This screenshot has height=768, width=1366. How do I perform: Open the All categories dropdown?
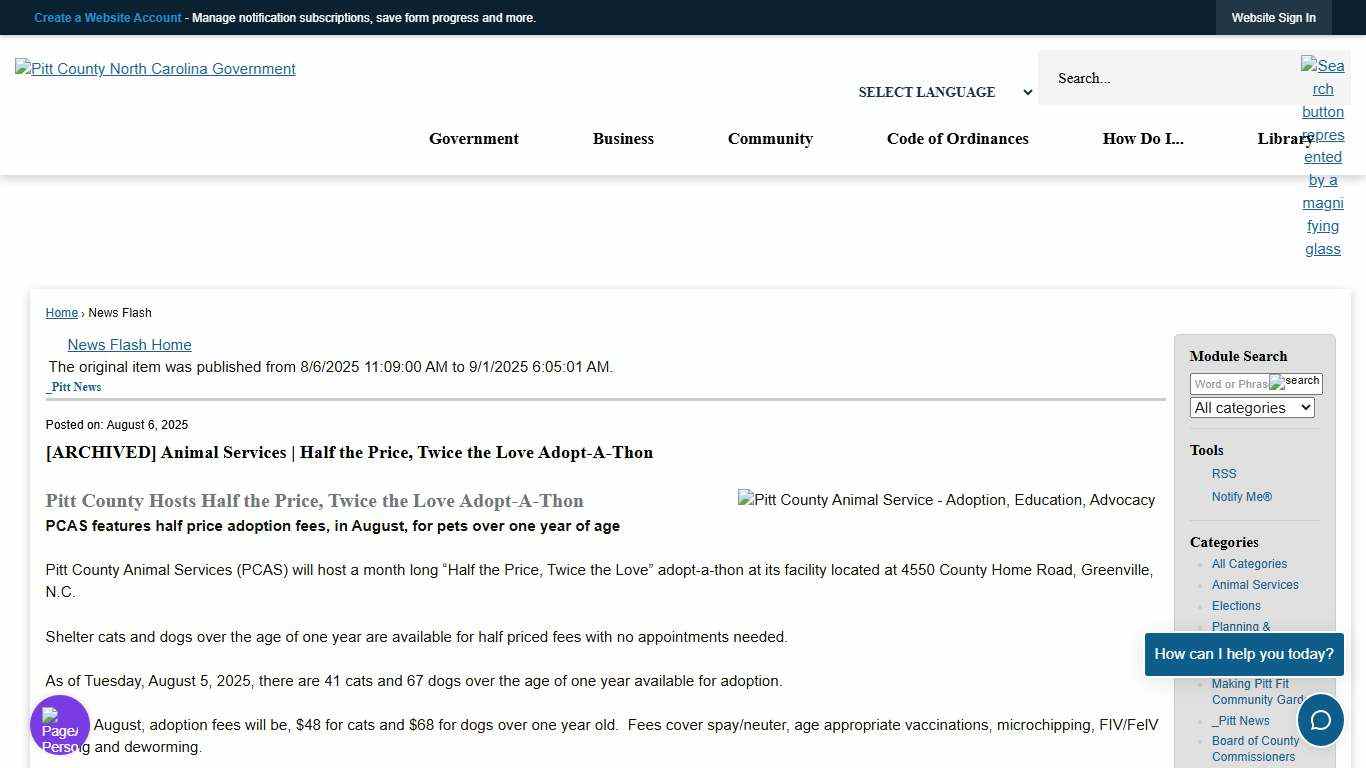[x=1251, y=408]
